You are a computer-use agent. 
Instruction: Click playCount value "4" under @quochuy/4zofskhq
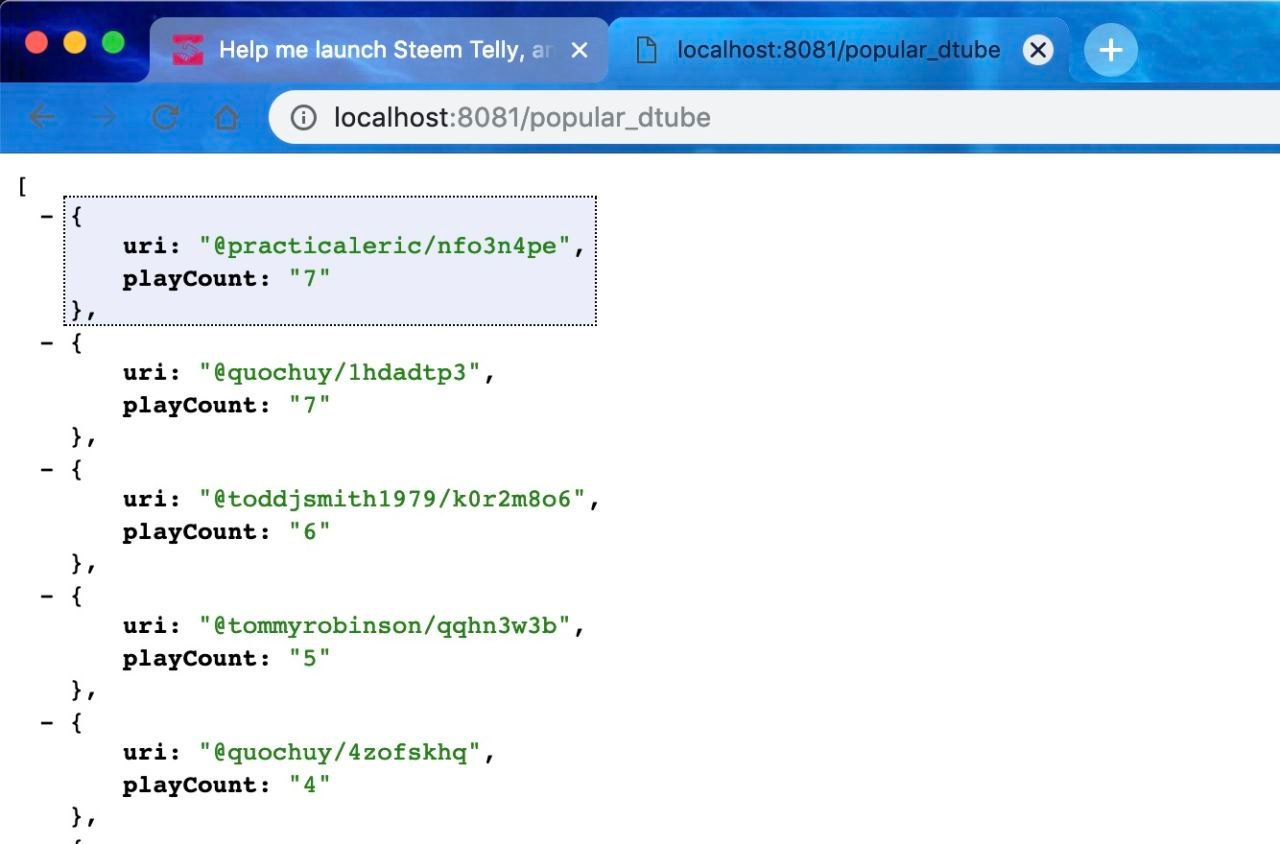click(x=310, y=785)
